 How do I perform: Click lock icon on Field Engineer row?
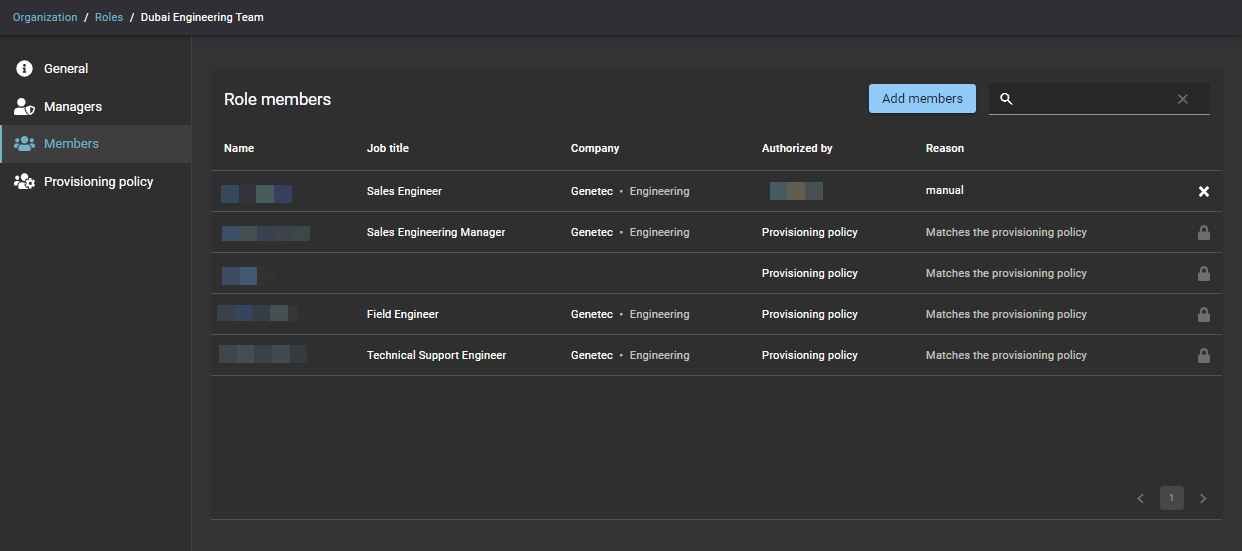point(1204,314)
